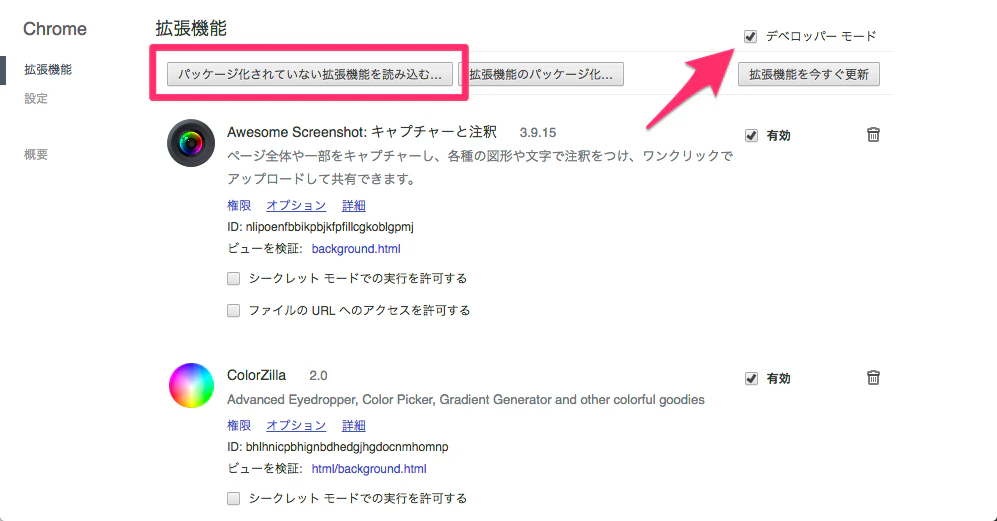Image resolution: width=997 pixels, height=521 pixels.
Task: Select 概要 in the sidebar
Action: click(x=36, y=155)
